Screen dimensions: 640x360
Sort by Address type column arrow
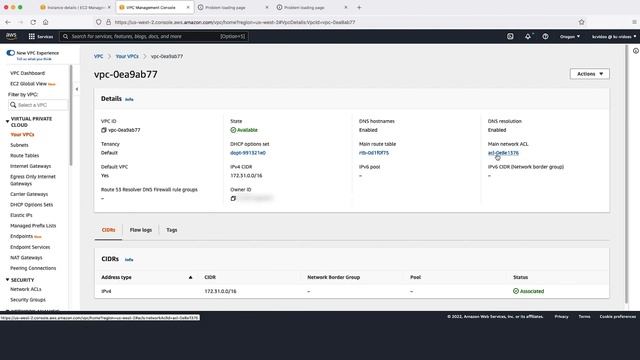[190, 277]
